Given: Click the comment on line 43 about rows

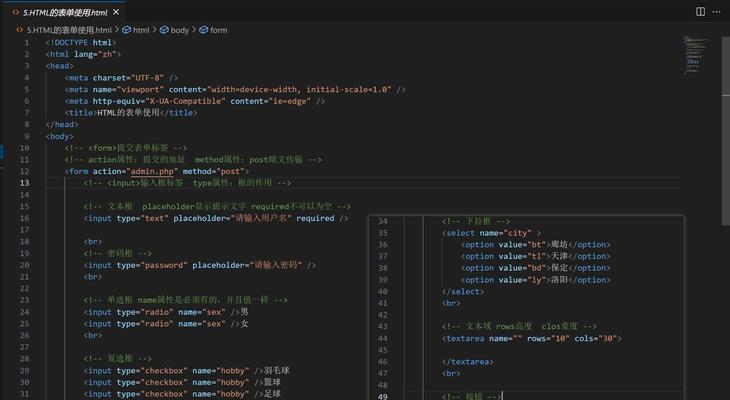Looking at the screenshot, I should (520, 326).
